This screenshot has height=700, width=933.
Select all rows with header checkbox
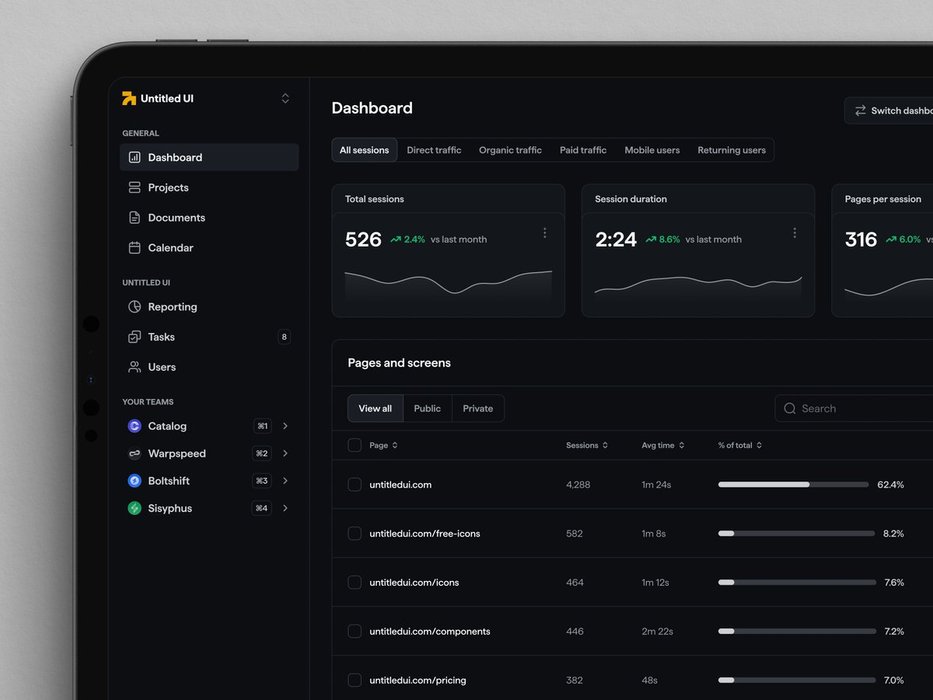point(354,445)
